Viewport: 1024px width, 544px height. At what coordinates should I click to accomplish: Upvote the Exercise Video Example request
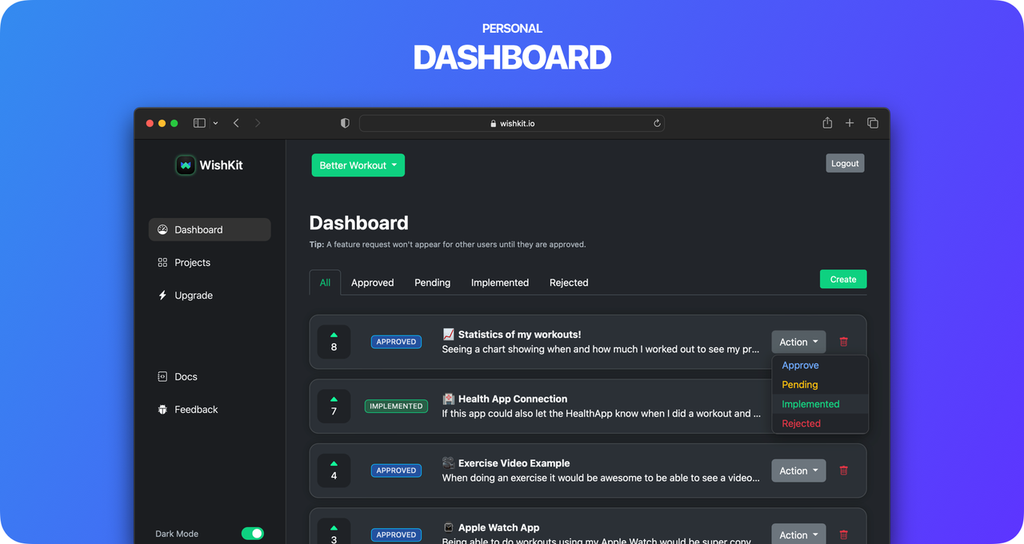point(334,470)
